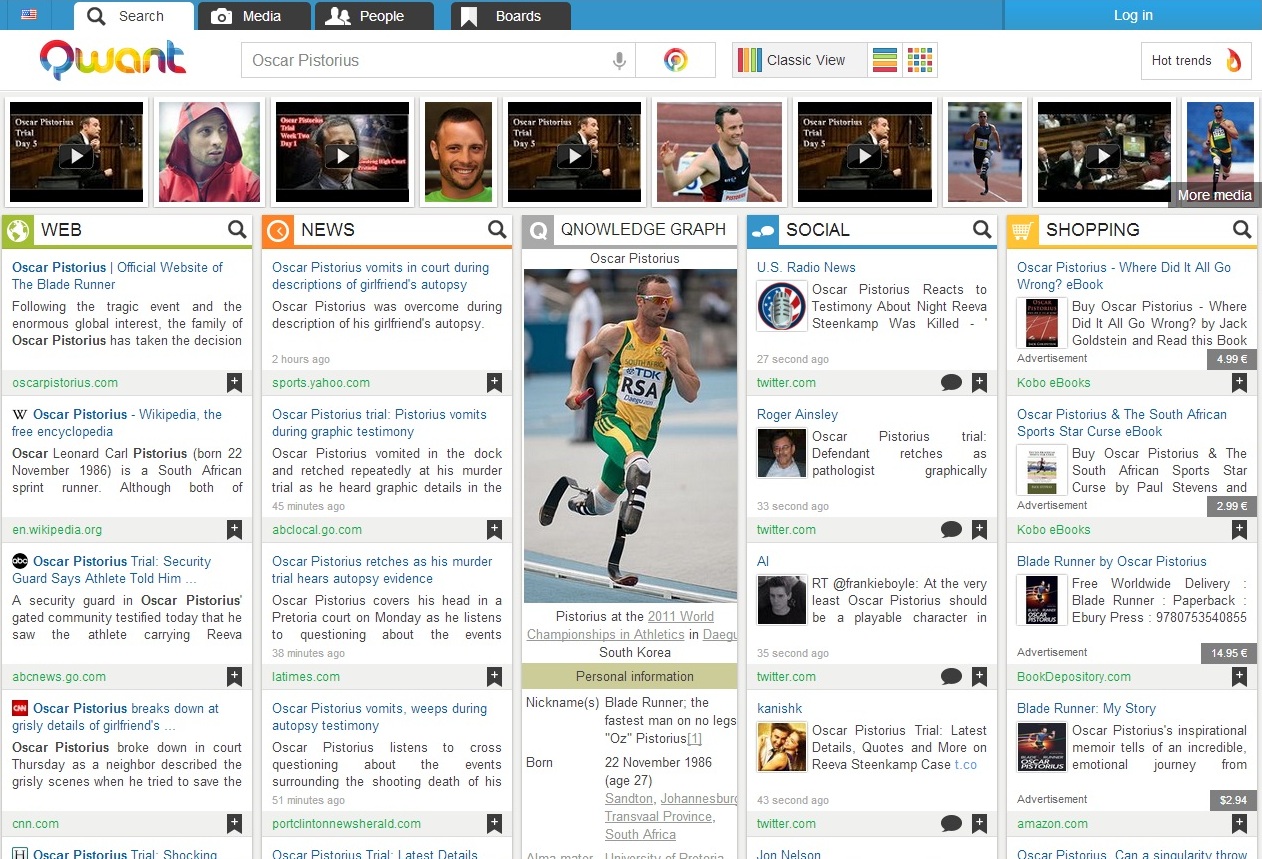Viewport: 1262px width, 859px height.
Task: Activate voice search microphone
Action: click(x=620, y=60)
